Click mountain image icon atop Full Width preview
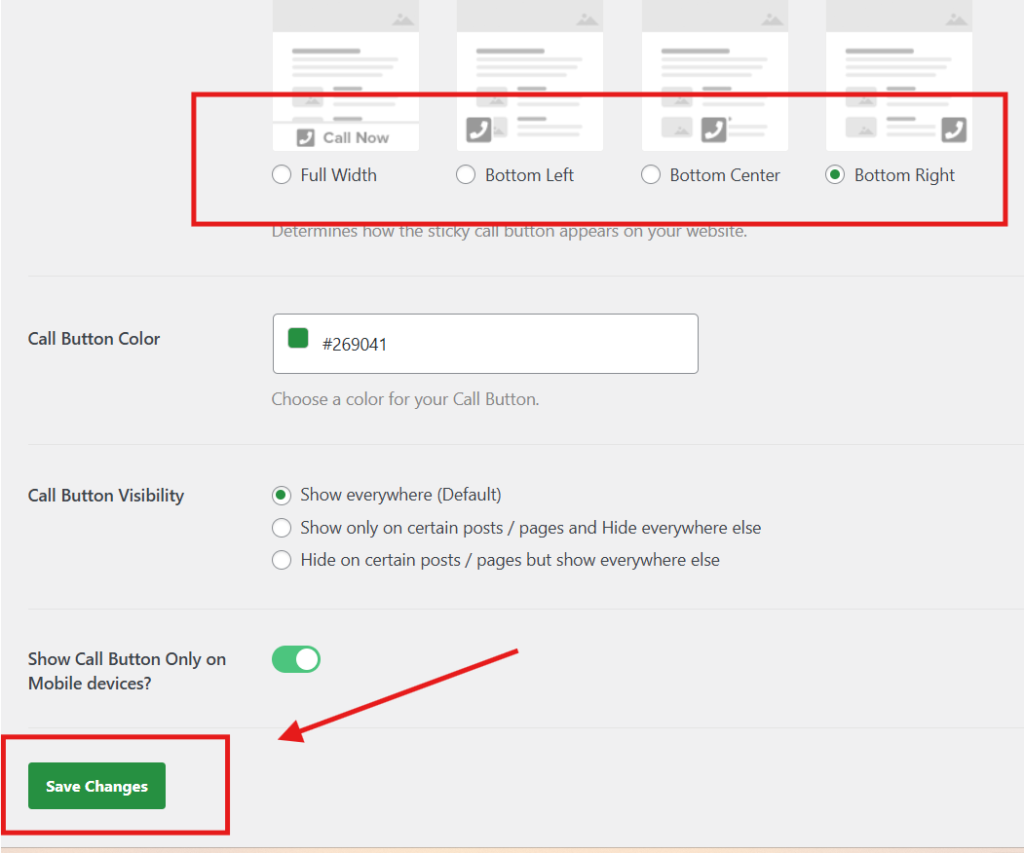This screenshot has width=1024, height=853. click(402, 18)
